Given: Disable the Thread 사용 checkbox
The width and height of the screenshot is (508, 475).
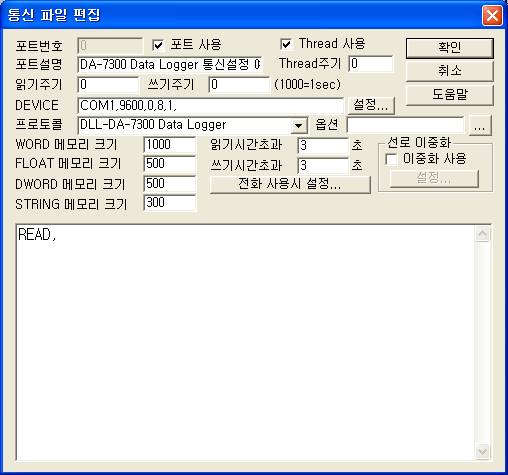Looking at the screenshot, I should click(286, 44).
